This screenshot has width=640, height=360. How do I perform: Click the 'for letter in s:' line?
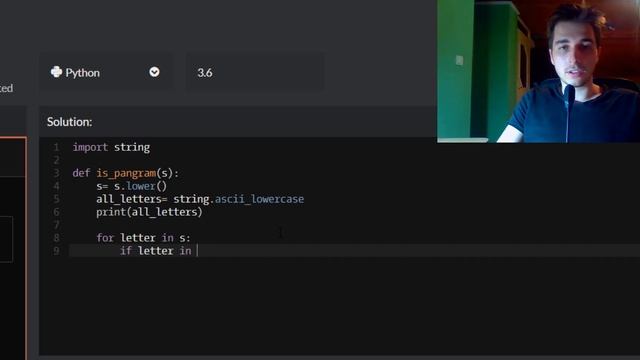143,238
